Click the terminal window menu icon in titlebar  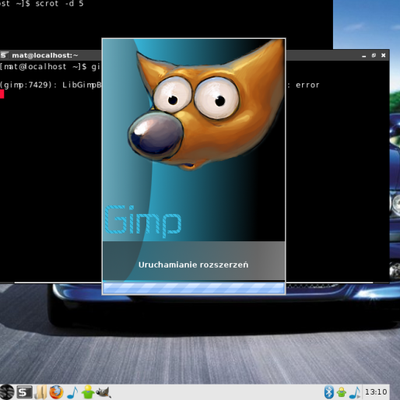pyautogui.click(x=4, y=55)
